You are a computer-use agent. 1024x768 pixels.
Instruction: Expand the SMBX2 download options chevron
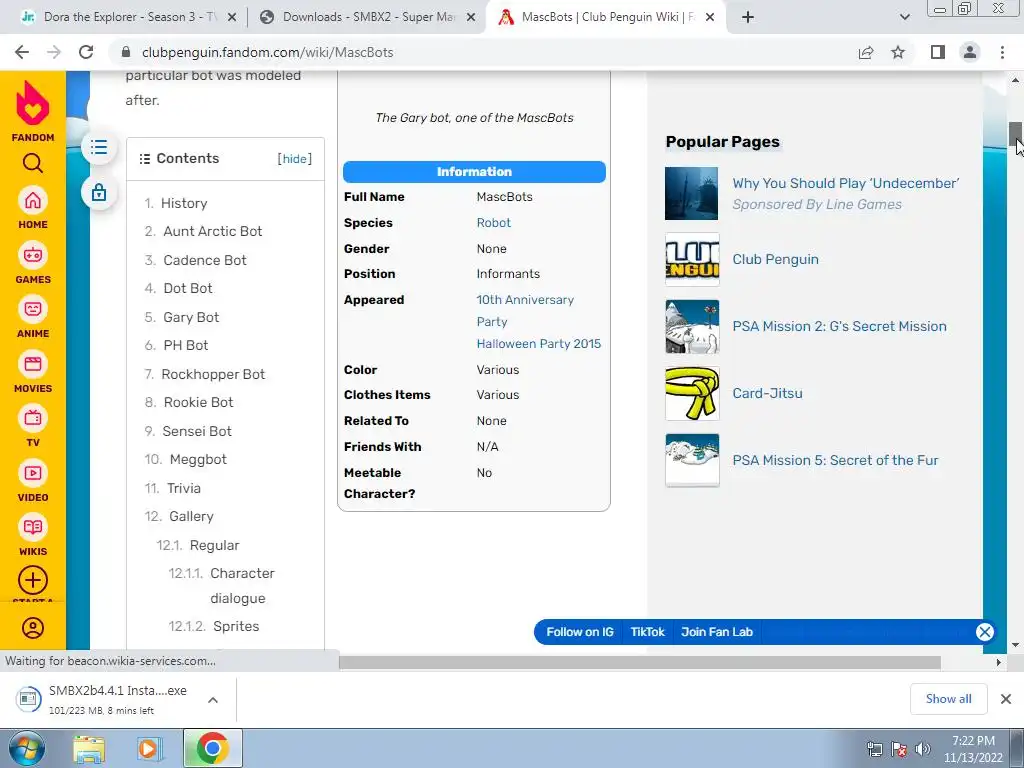[x=213, y=700]
